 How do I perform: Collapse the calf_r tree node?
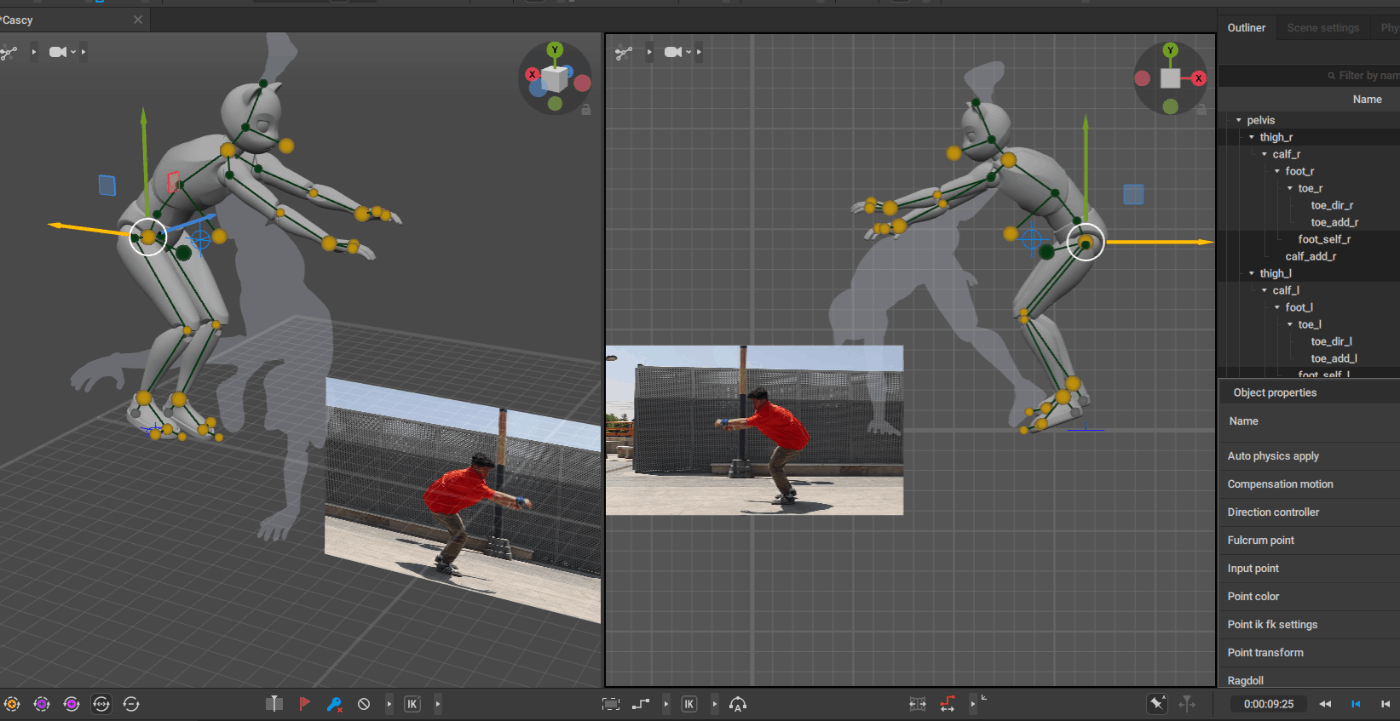[1264, 154]
